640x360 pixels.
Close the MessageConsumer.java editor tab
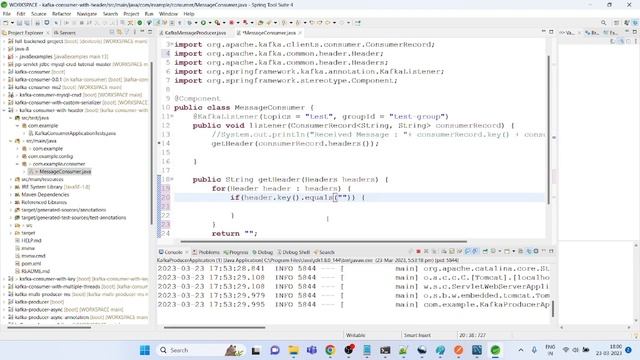coord(300,33)
